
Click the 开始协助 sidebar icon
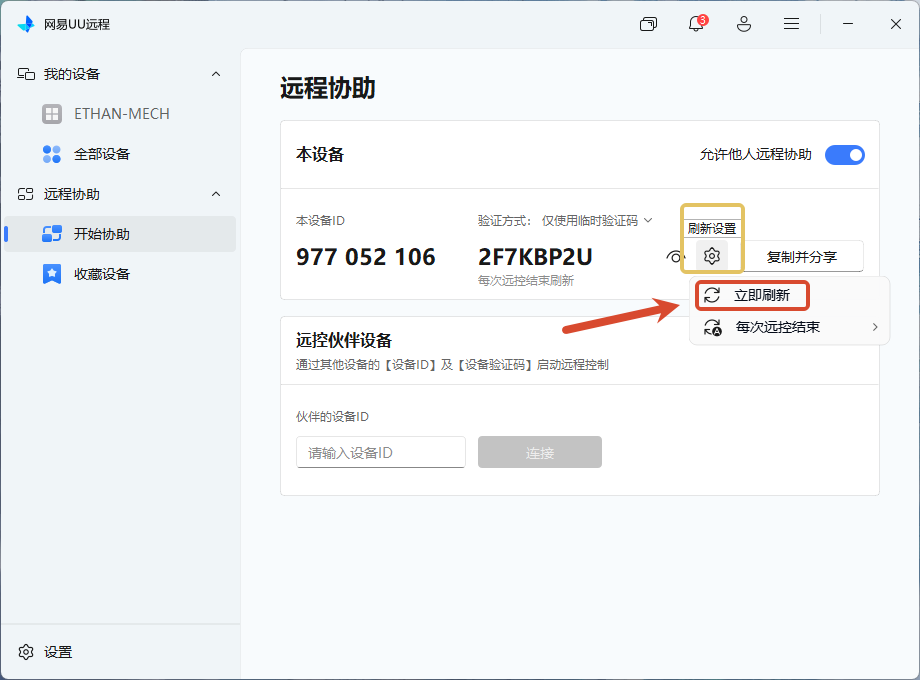pyautogui.click(x=52, y=234)
